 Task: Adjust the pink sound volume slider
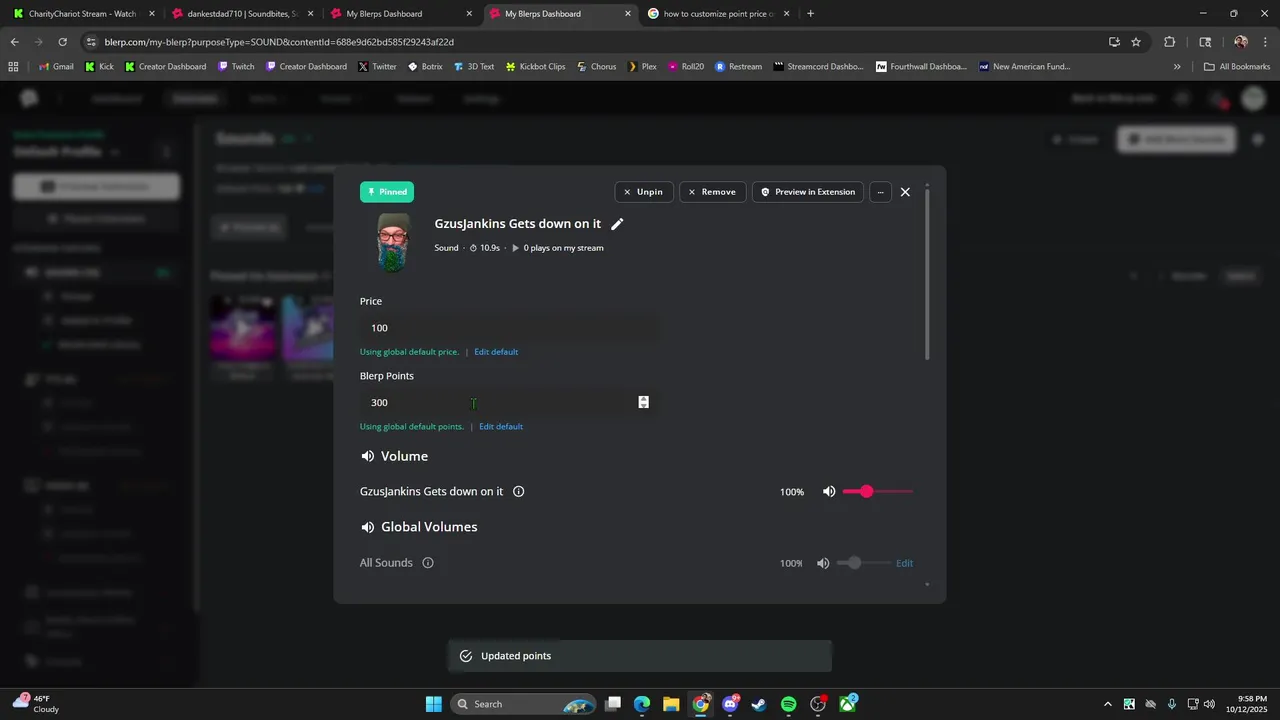tap(878, 492)
